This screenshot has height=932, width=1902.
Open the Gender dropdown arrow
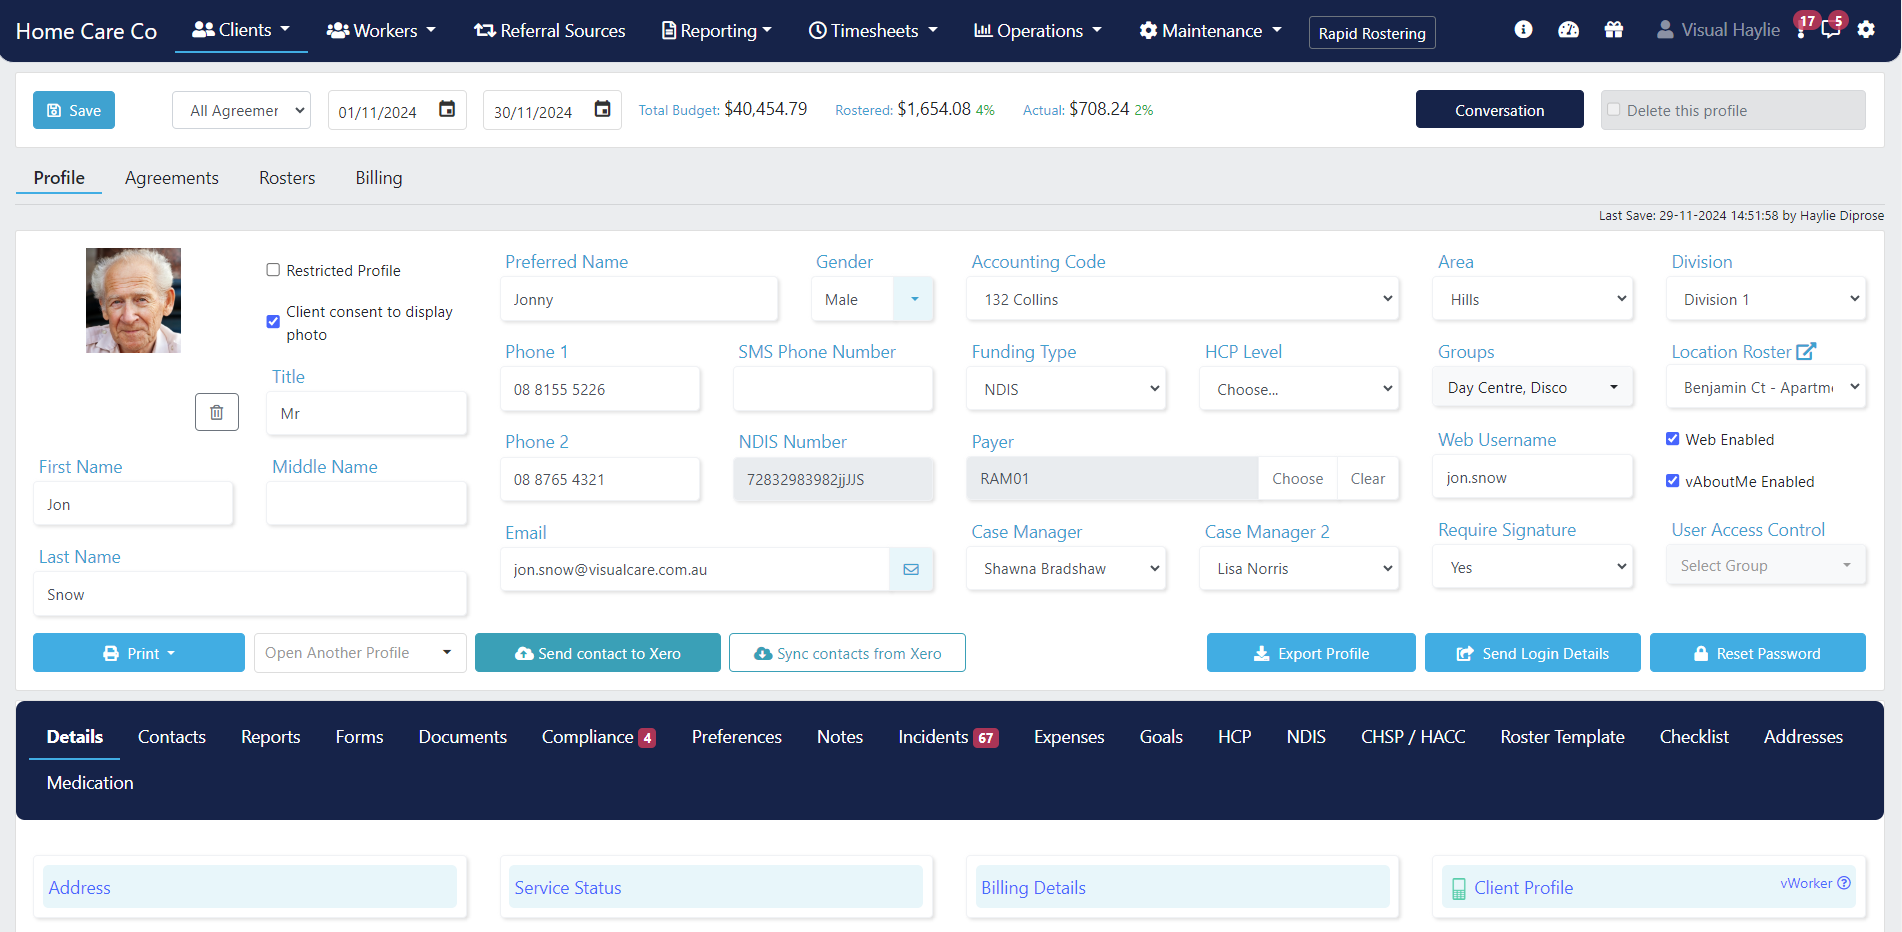(914, 299)
